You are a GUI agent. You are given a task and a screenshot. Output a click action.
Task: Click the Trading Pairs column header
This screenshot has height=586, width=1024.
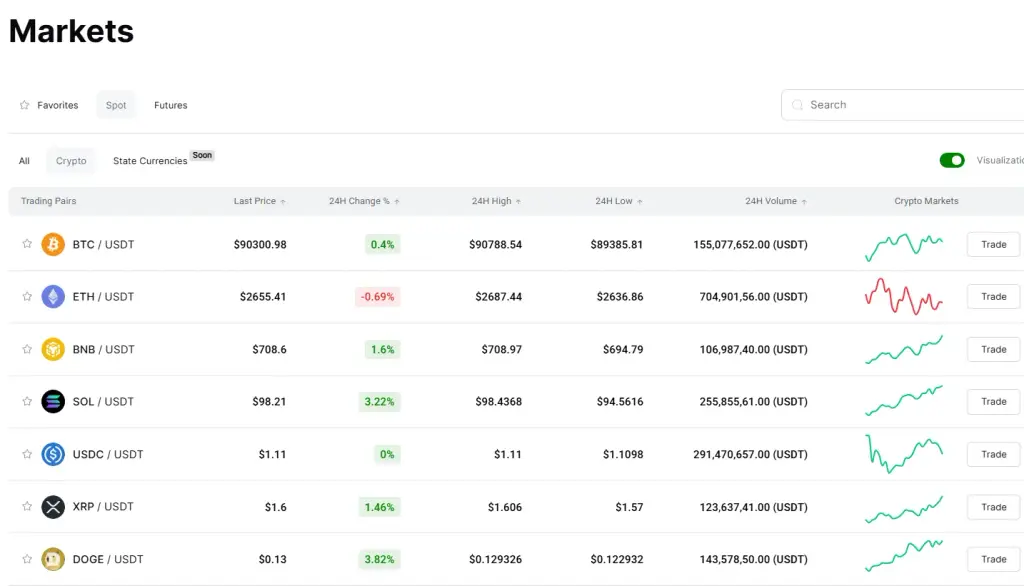(x=48, y=201)
